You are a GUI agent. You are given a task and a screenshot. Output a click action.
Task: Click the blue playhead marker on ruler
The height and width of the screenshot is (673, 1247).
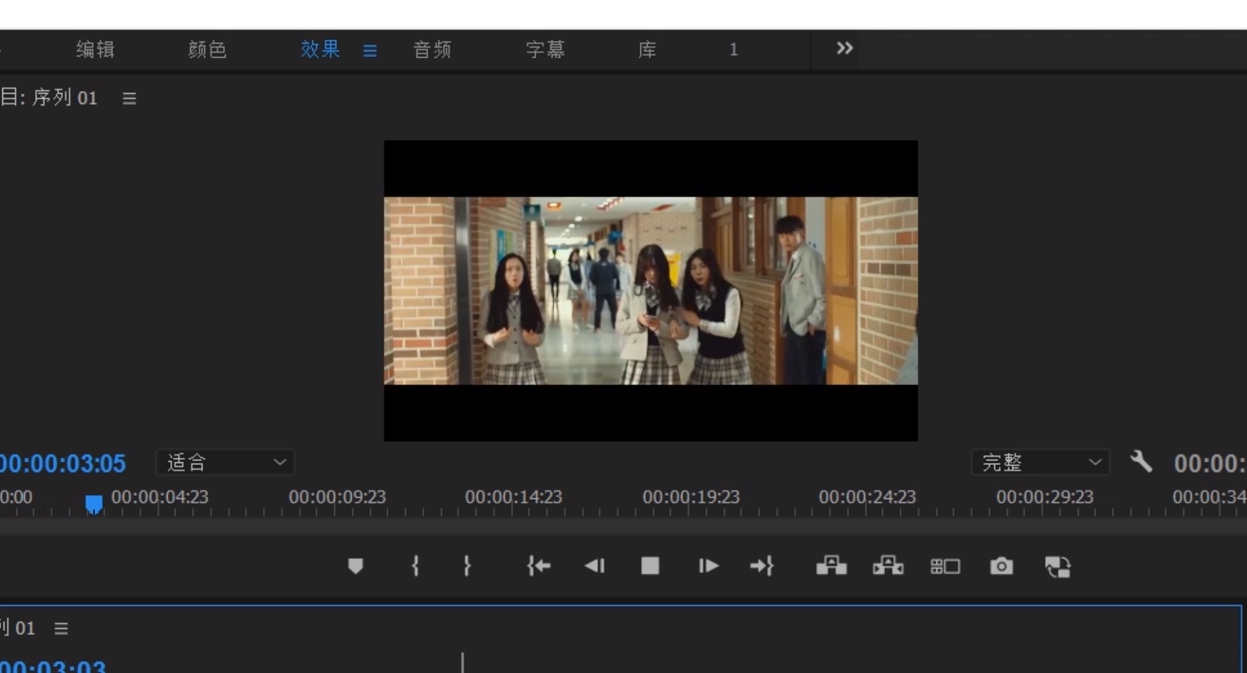pos(94,503)
